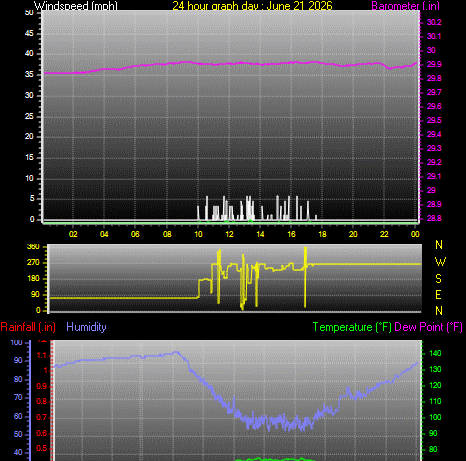Image resolution: width=466 pixels, height=461 pixels.
Task: Click the 110 value on temperature axis
Action: coord(435,401)
